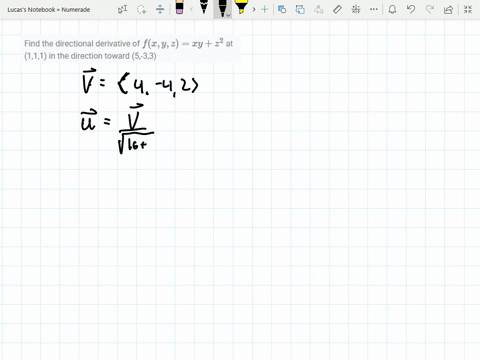This screenshot has height=360, width=480.
Task: Click the Math ink icon
Action: point(356,9)
